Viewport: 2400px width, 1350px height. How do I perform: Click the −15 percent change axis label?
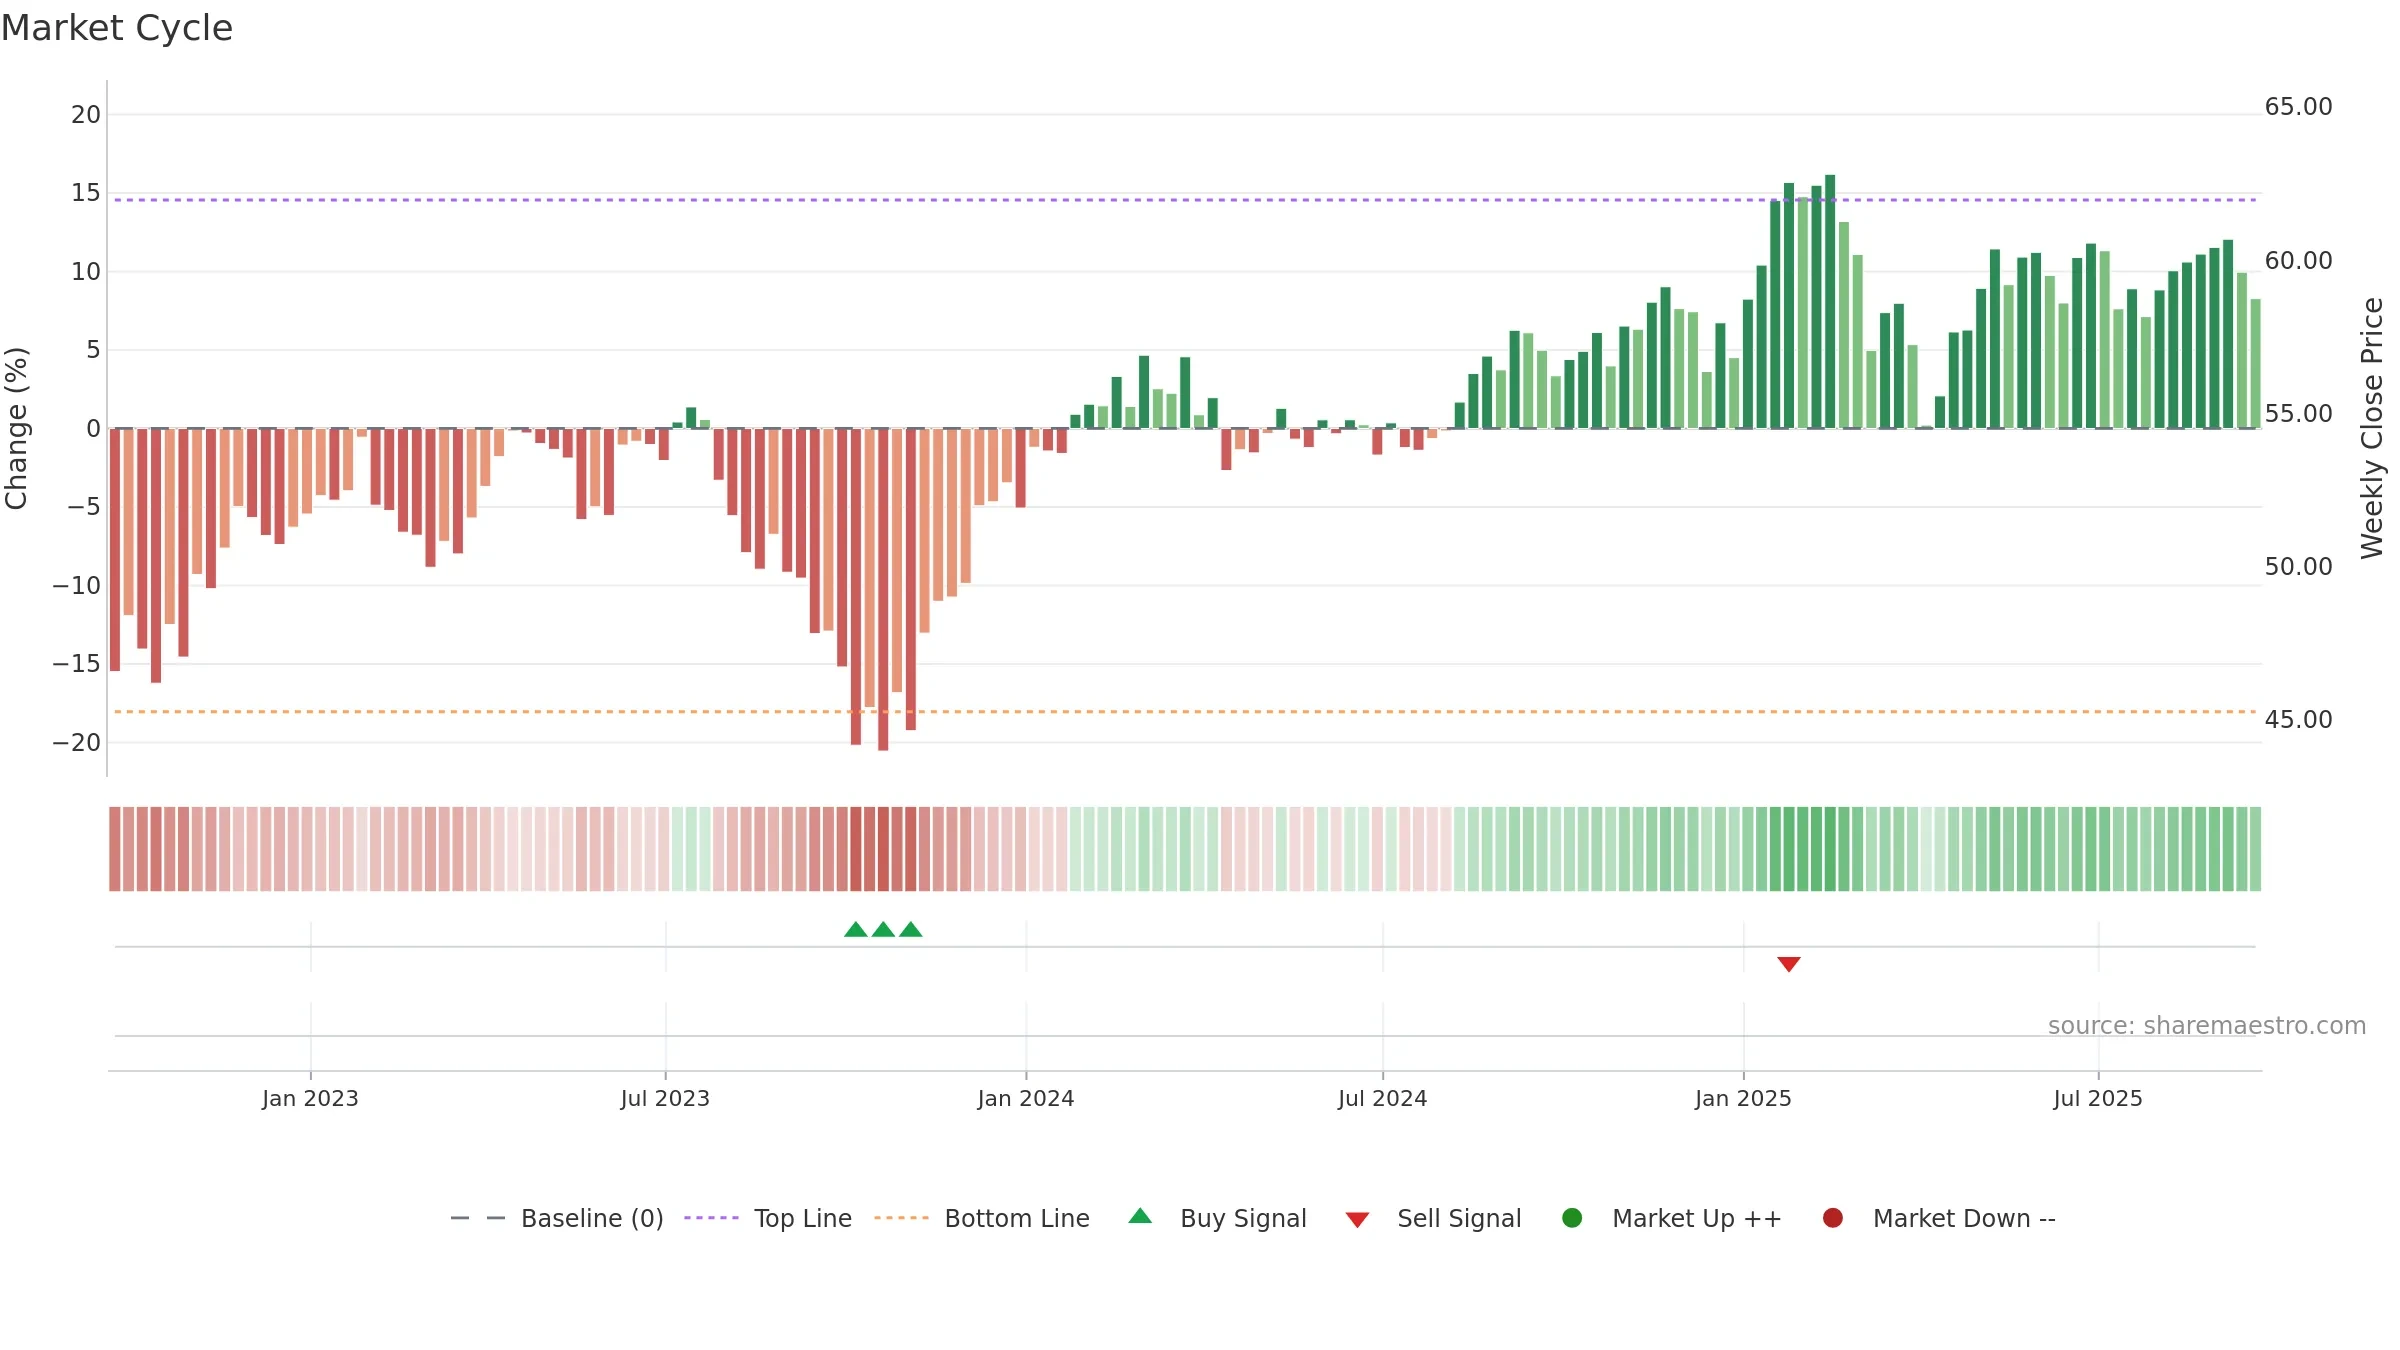[77, 663]
